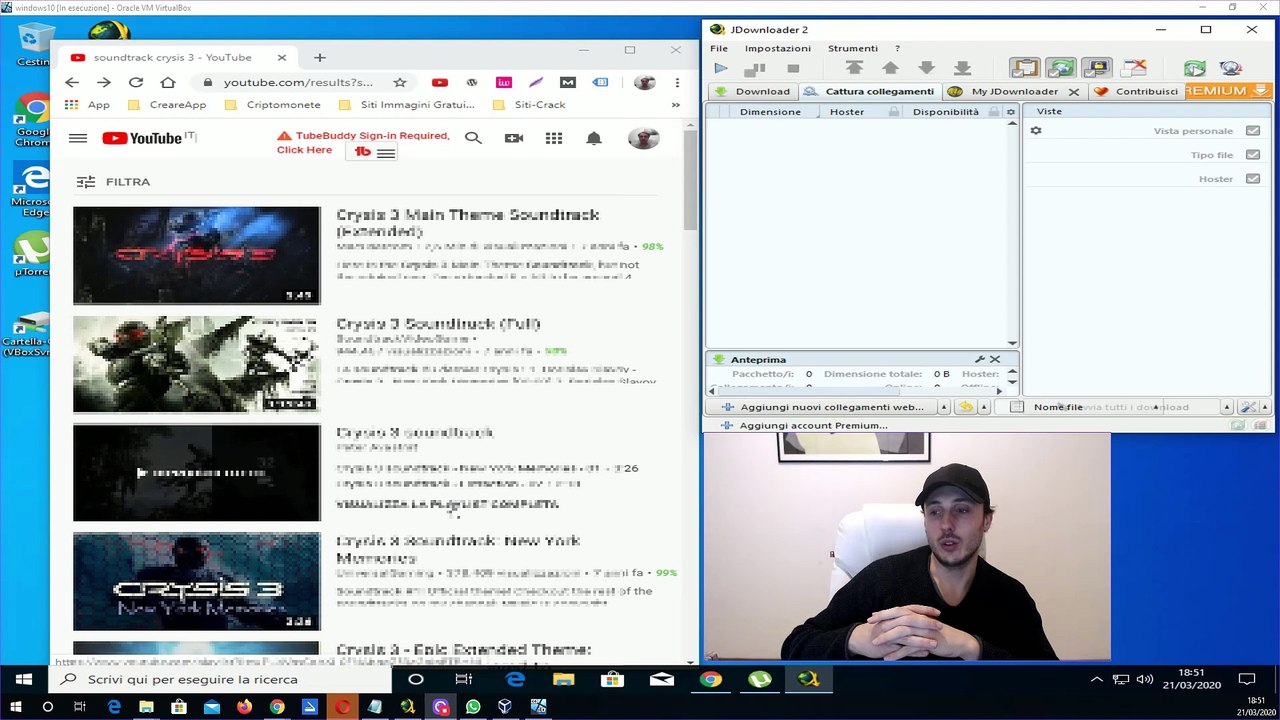This screenshot has width=1280, height=720.
Task: Bookmark page with star icon
Action: pos(400,83)
